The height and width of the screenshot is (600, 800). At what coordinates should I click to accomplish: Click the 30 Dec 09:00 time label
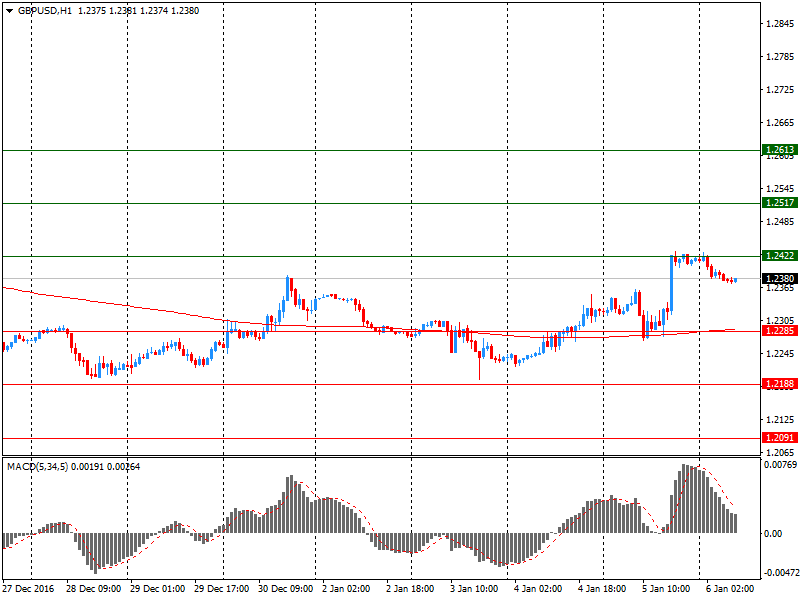(x=286, y=589)
